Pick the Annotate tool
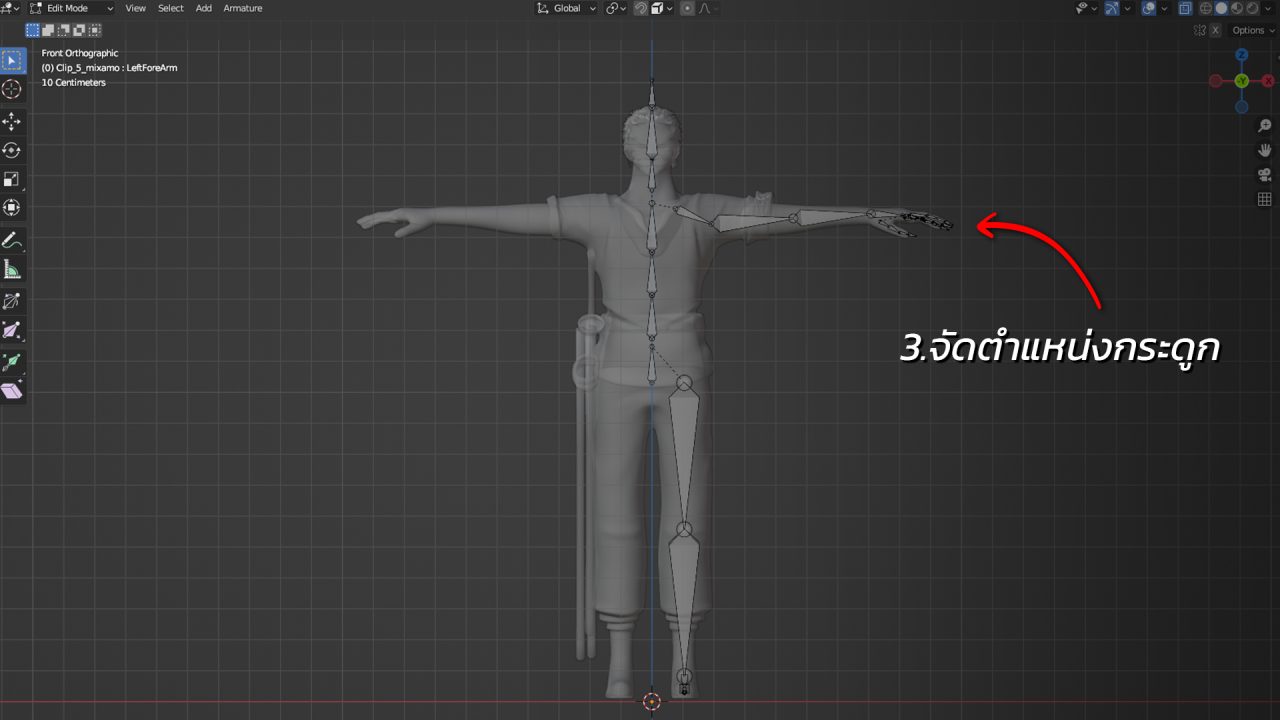This screenshot has height=720, width=1280. pos(12,240)
